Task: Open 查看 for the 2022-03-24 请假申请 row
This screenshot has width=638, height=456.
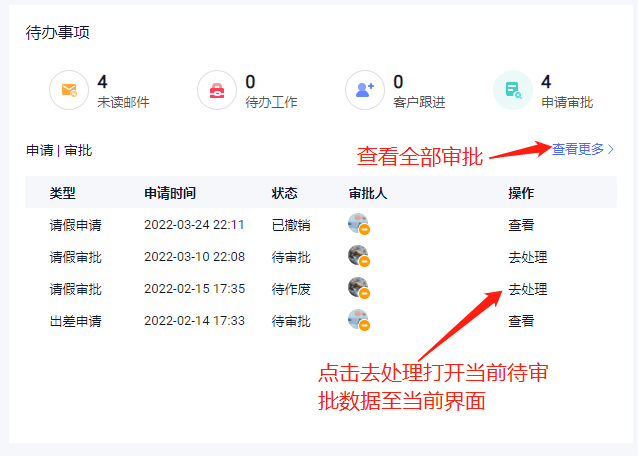Action: point(521,225)
